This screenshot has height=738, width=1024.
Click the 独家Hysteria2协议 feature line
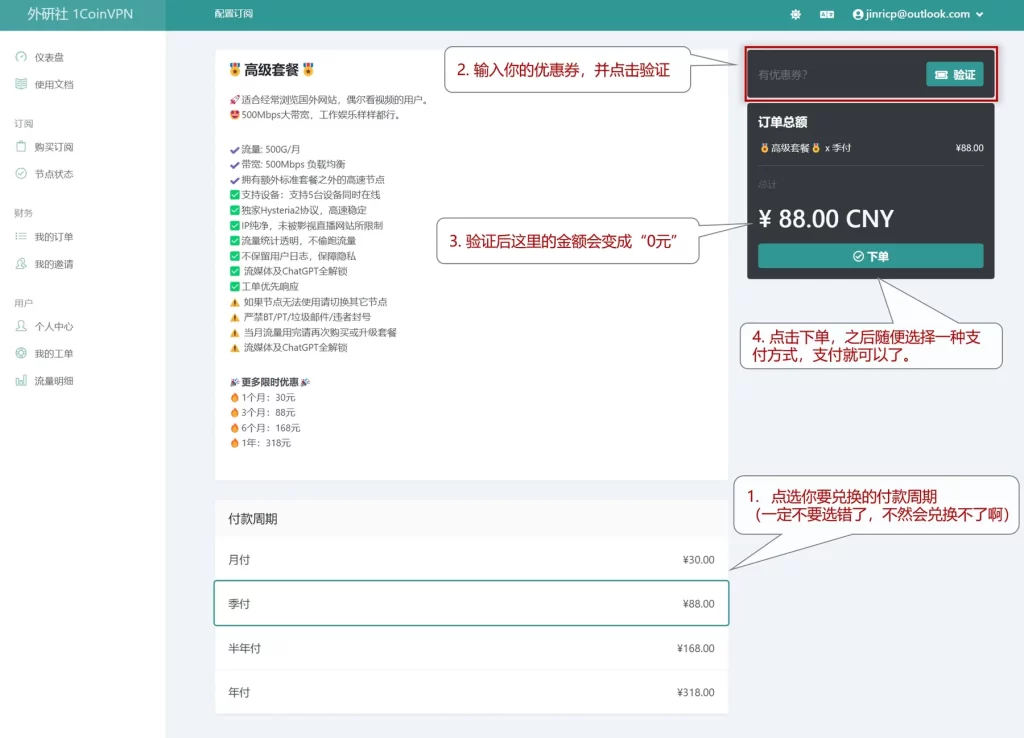(298, 210)
